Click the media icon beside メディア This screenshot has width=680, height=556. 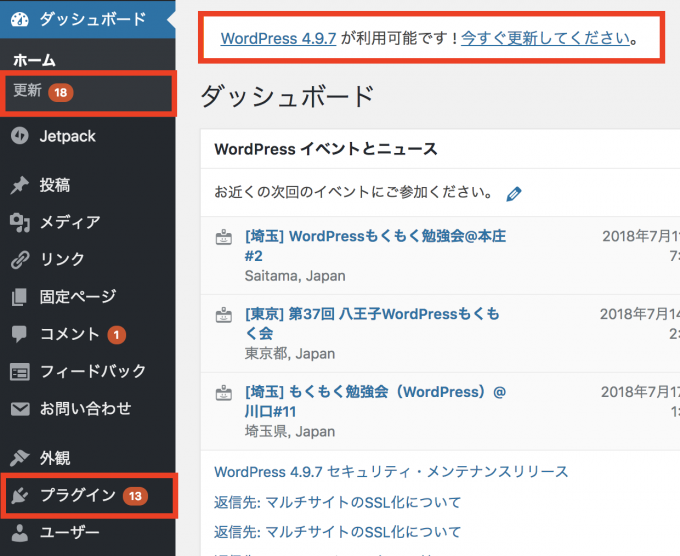point(20,222)
